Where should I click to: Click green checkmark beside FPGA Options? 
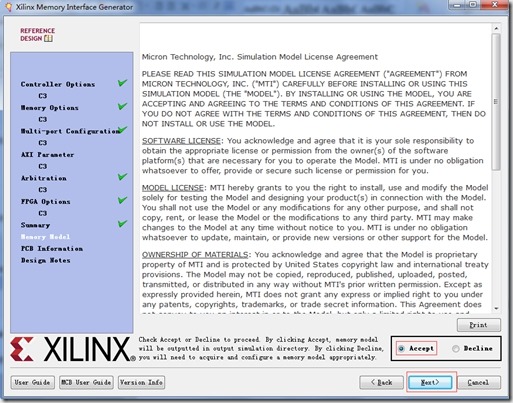pos(123,200)
